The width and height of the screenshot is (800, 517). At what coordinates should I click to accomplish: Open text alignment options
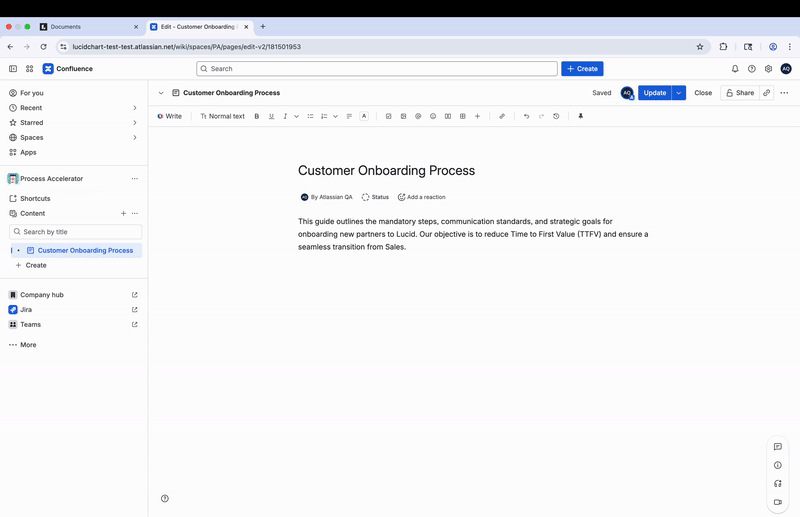click(349, 116)
